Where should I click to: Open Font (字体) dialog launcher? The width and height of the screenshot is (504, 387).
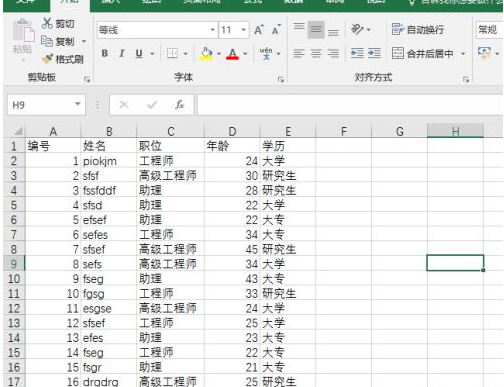[281, 79]
